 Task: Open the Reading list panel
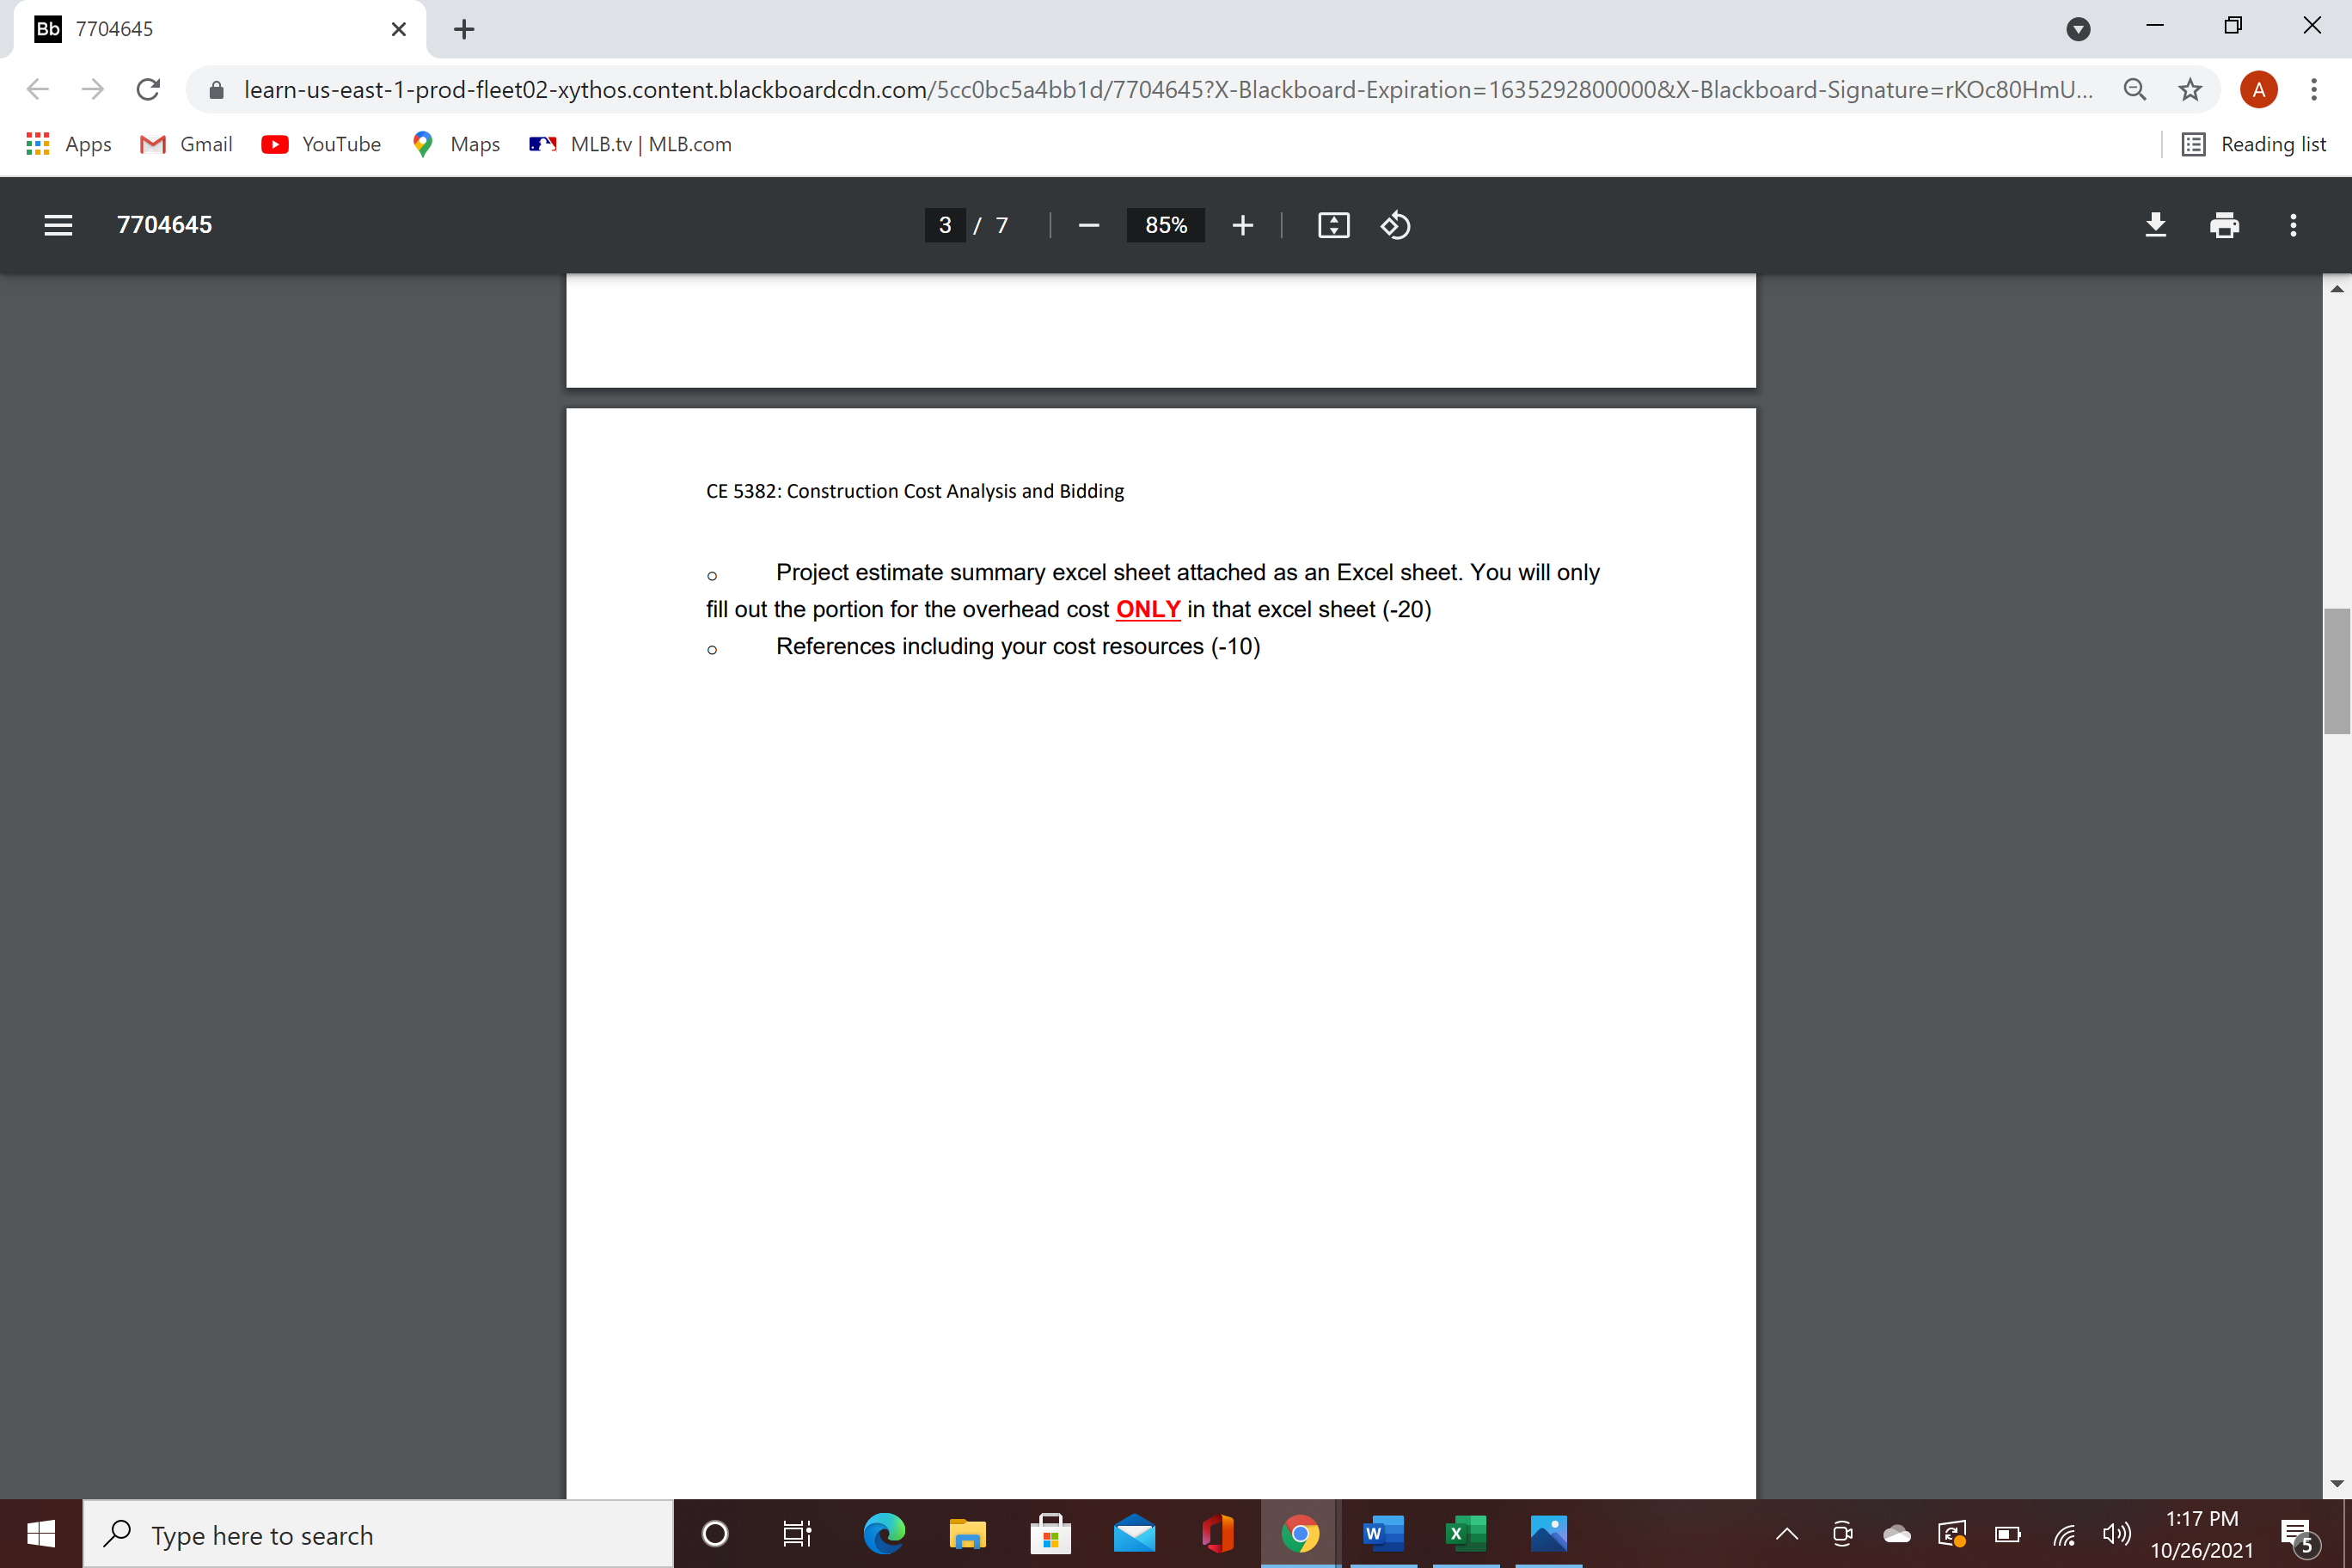point(2254,144)
